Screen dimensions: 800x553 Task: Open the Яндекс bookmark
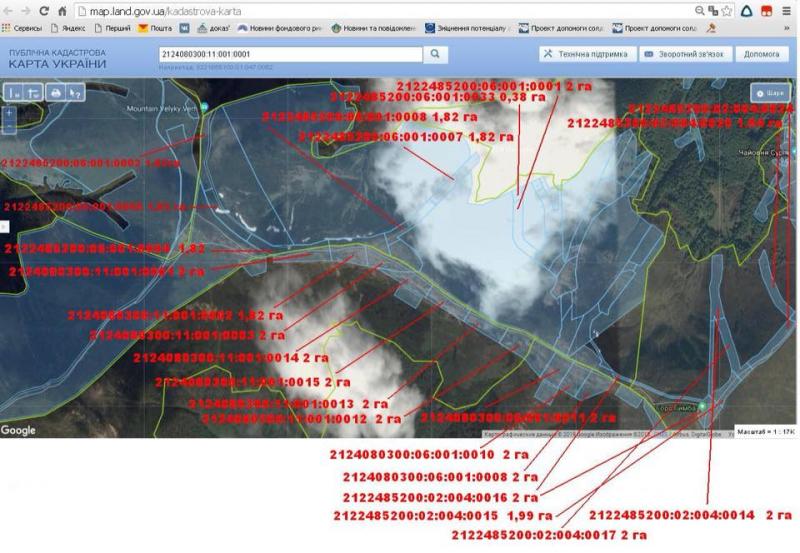[63, 28]
